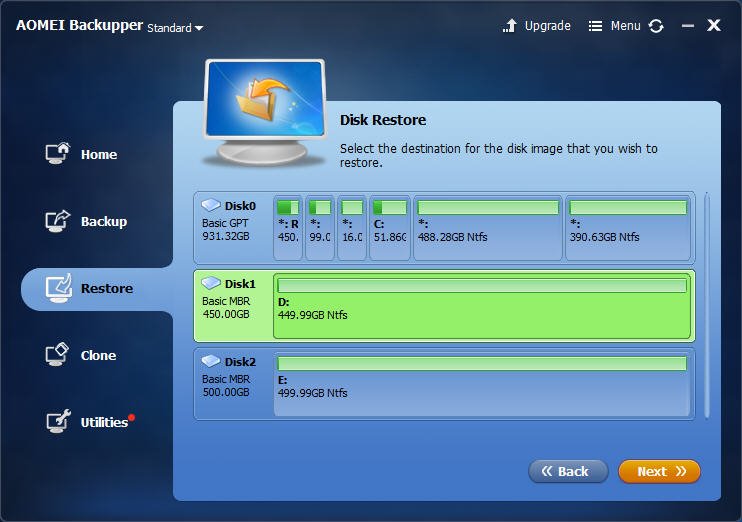Click the D: partition usage bar

tap(482, 285)
